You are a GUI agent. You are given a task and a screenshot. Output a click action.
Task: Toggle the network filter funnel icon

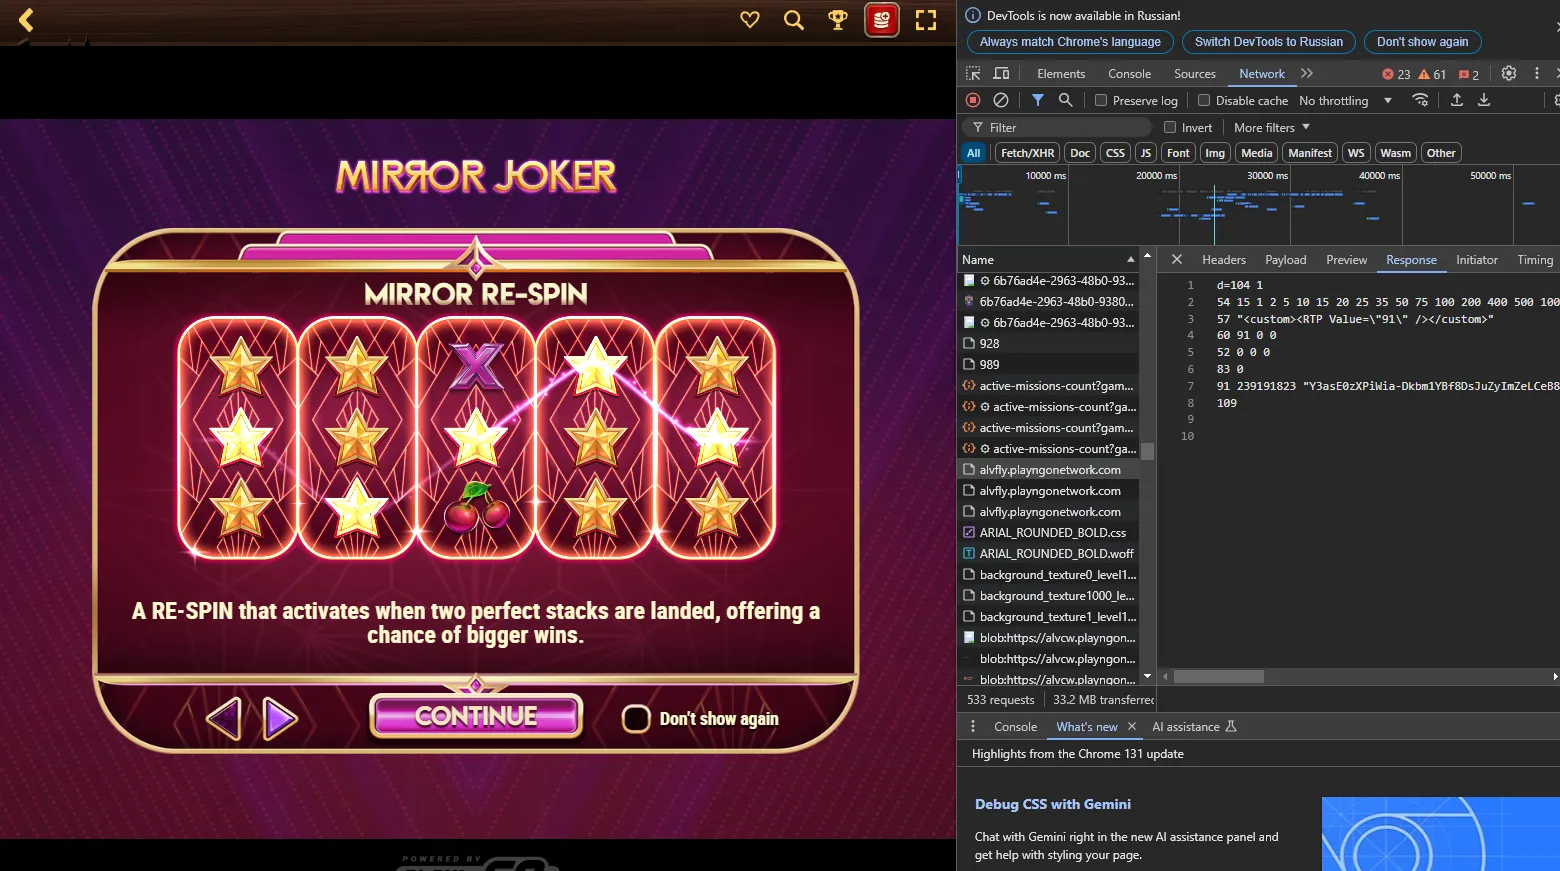coord(1038,100)
